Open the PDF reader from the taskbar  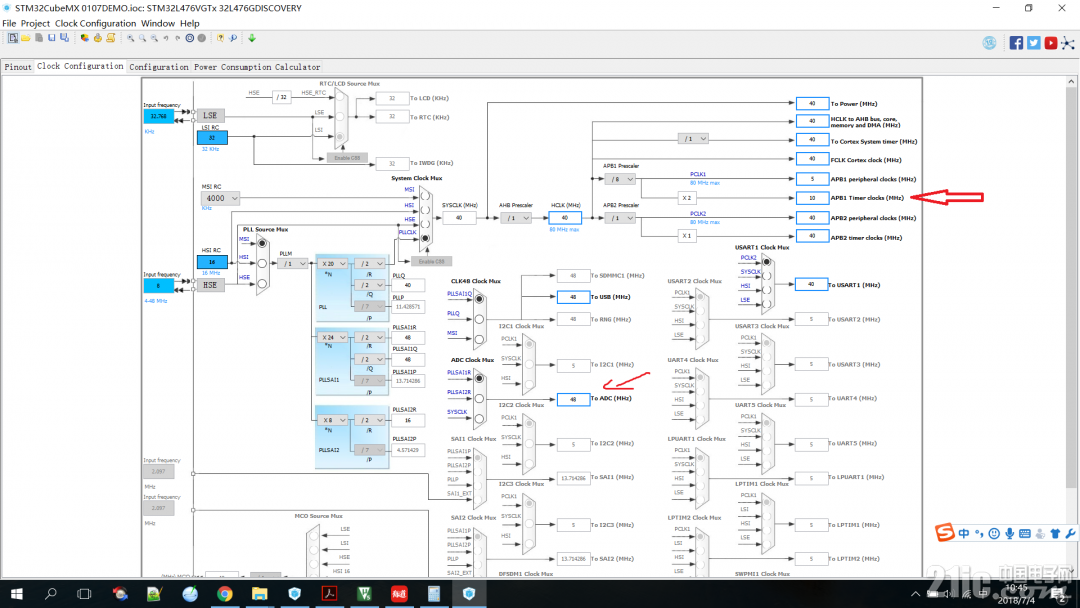[329, 594]
